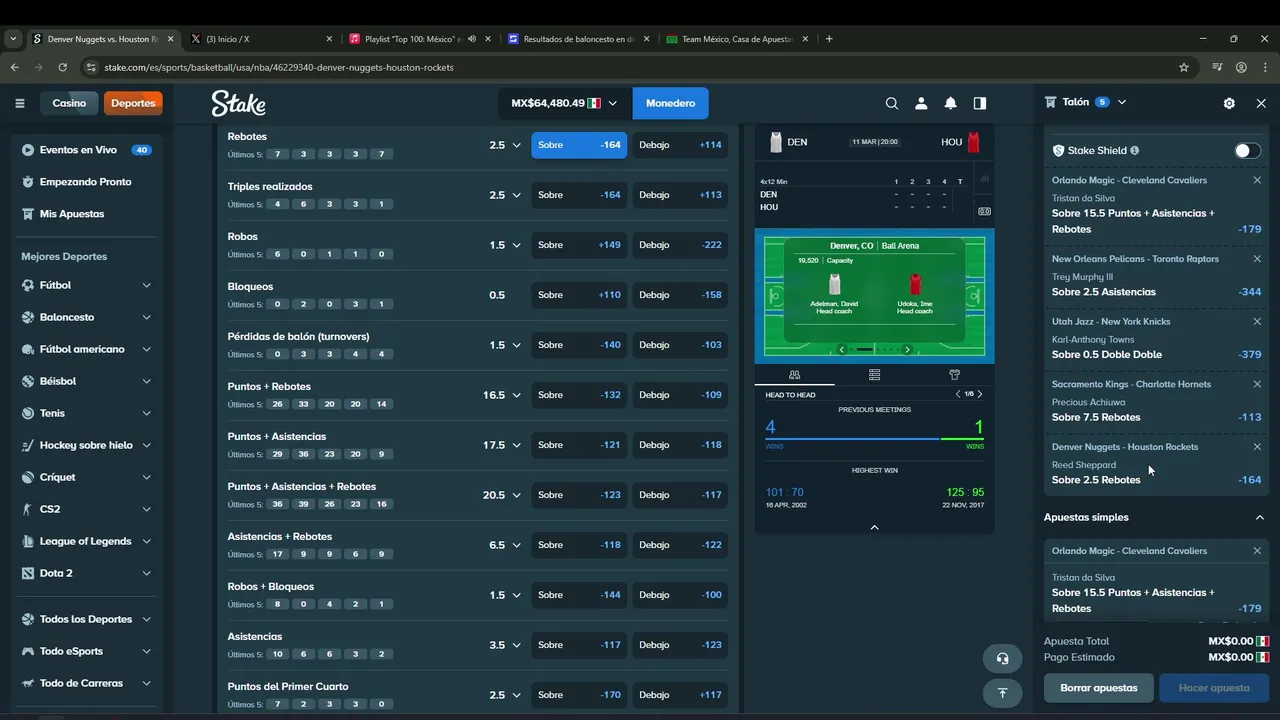Screen dimensions: 1280x720
Task: Open Mis Apuestas menu item
Action: (x=86, y=214)
